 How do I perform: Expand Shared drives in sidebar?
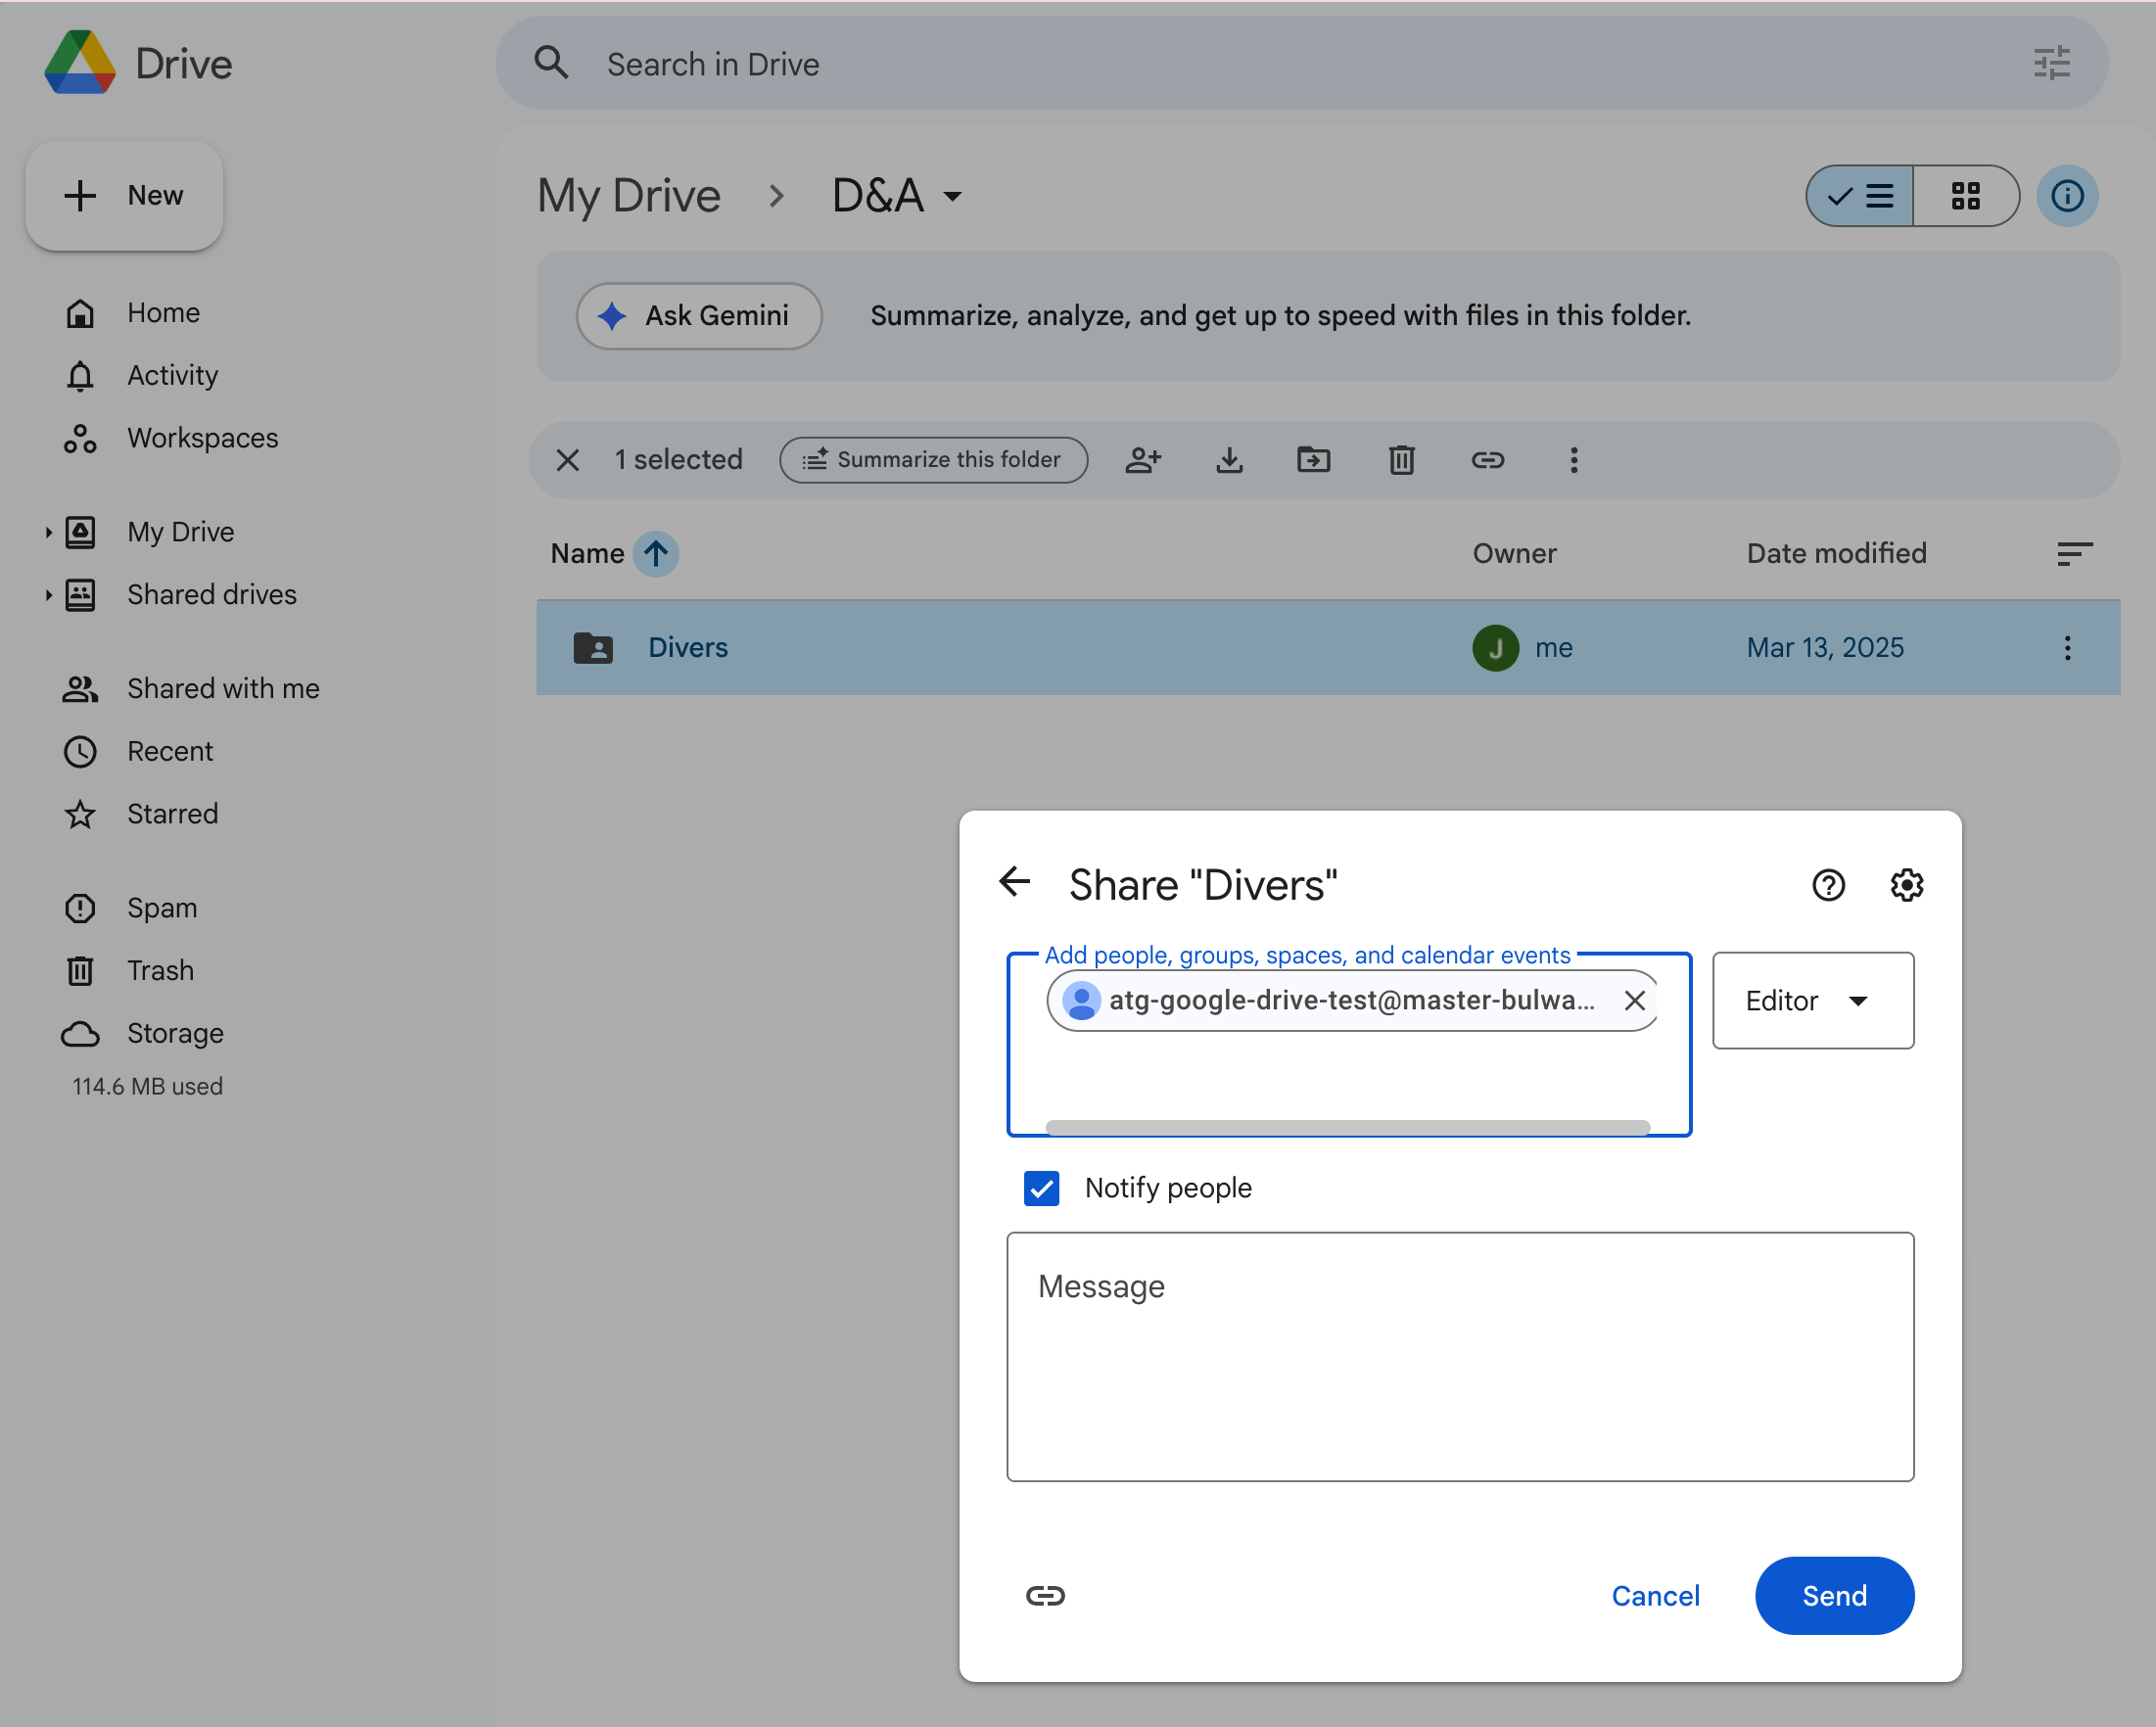click(x=48, y=594)
